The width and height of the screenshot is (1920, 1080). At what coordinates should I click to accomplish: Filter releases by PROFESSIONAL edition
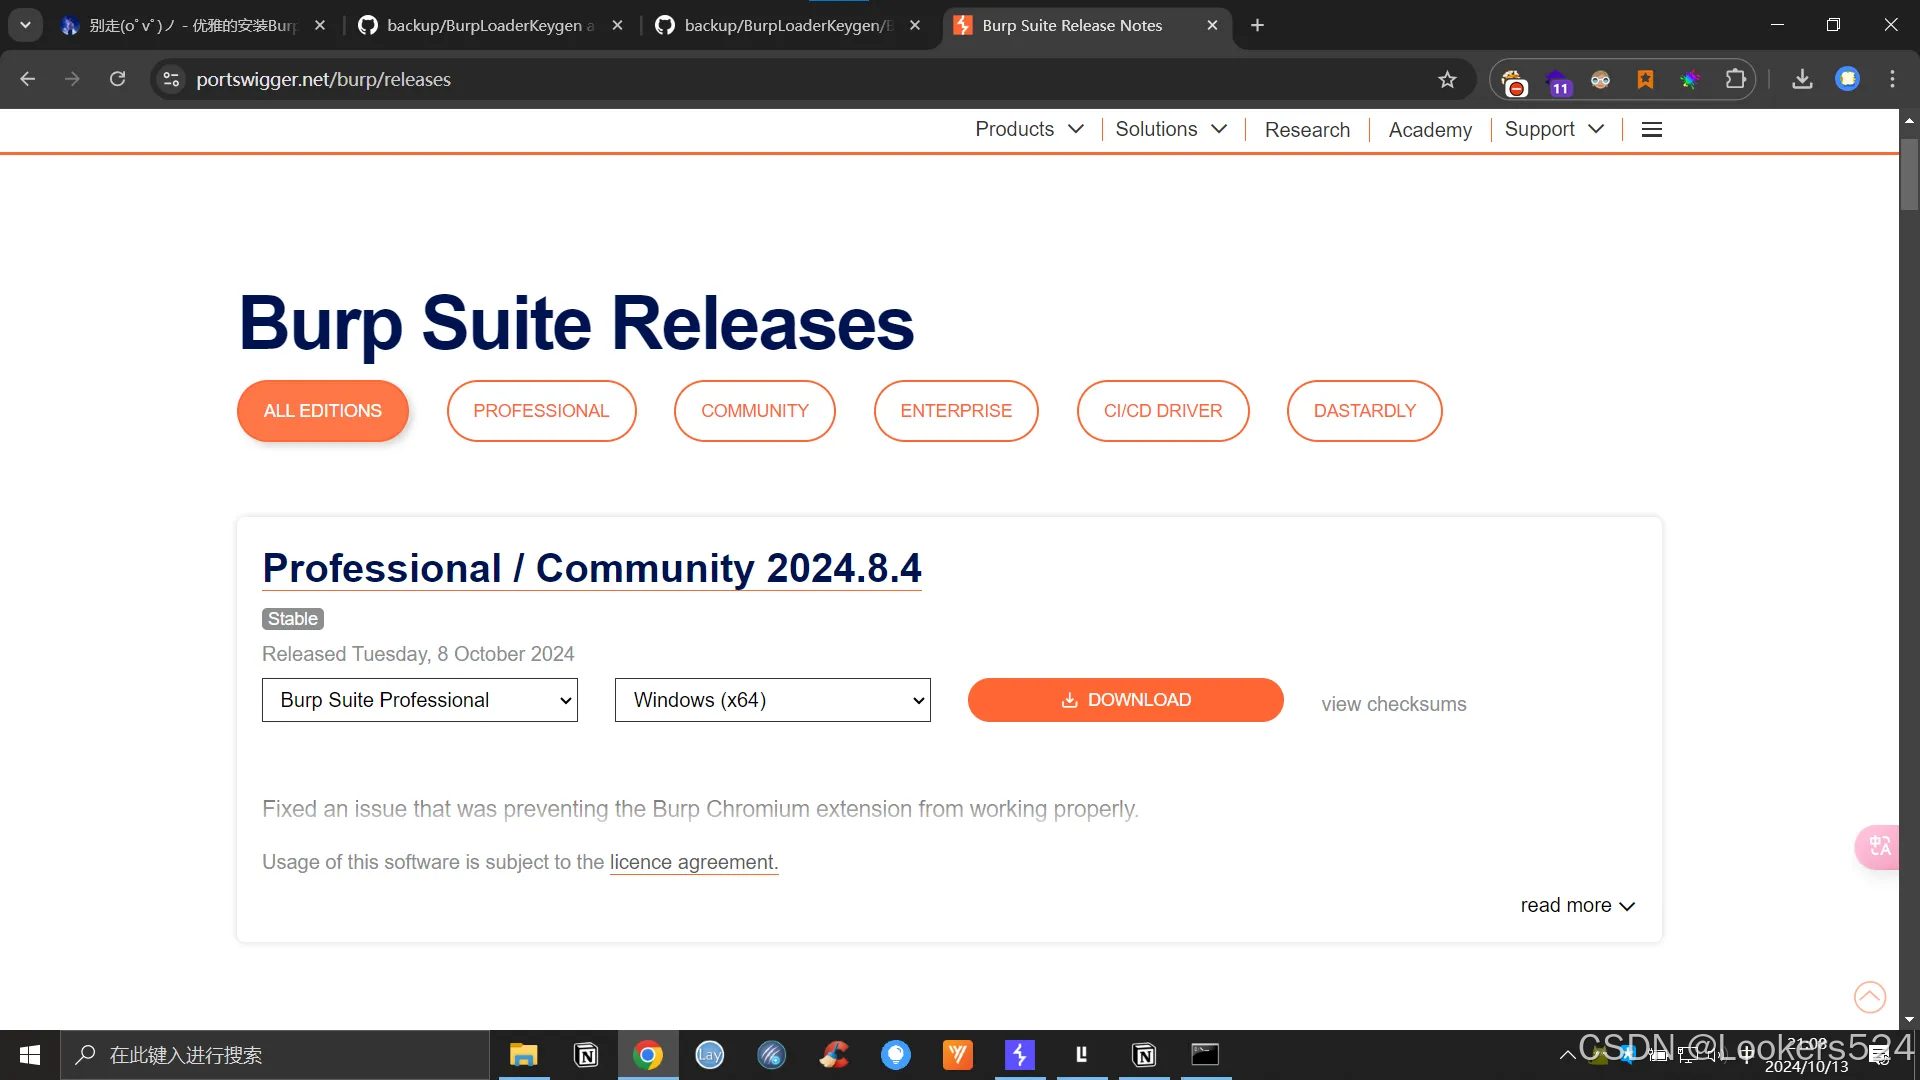(541, 411)
